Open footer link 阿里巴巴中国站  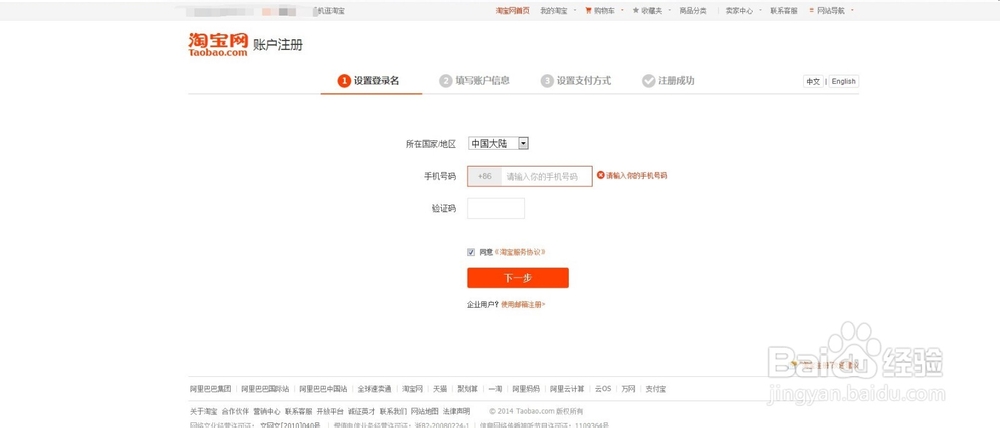[x=323, y=388]
